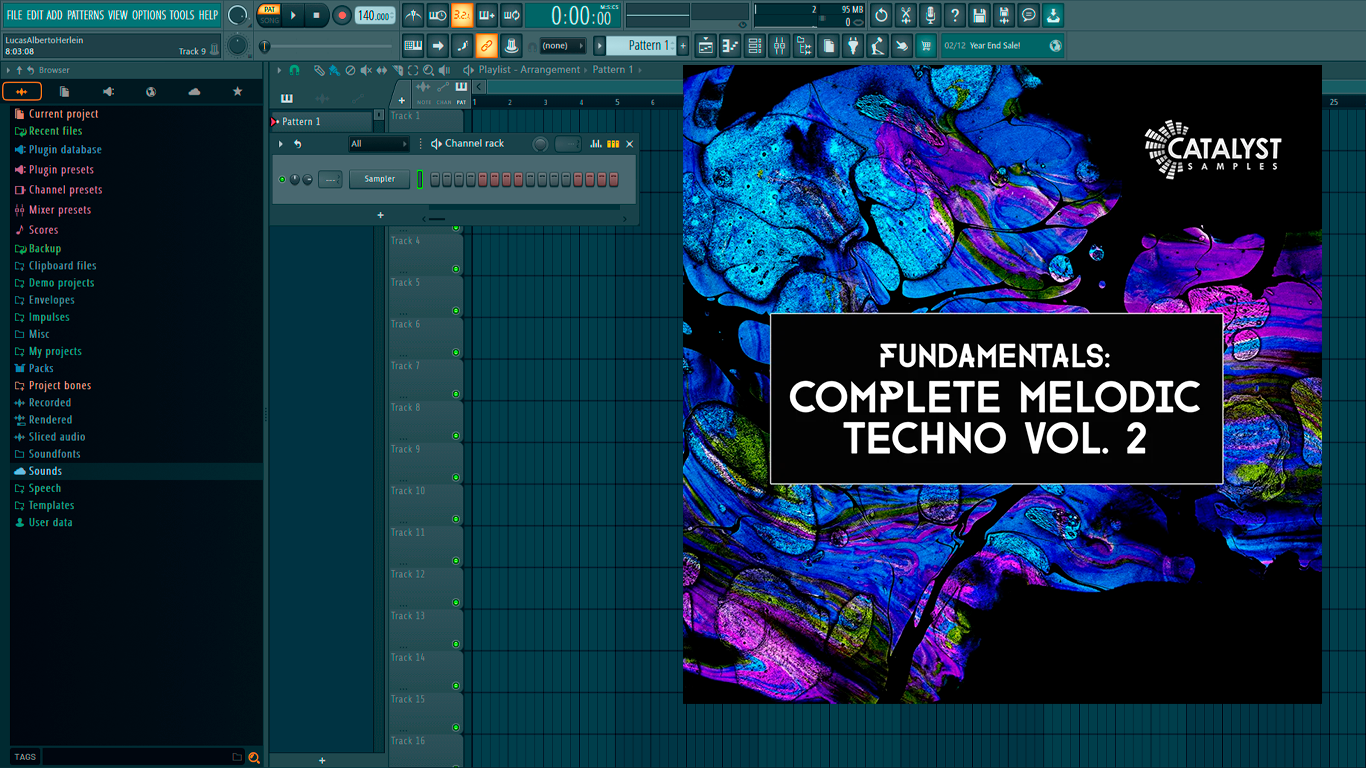
Task: Open the OPTIONS menu
Action: tap(149, 15)
